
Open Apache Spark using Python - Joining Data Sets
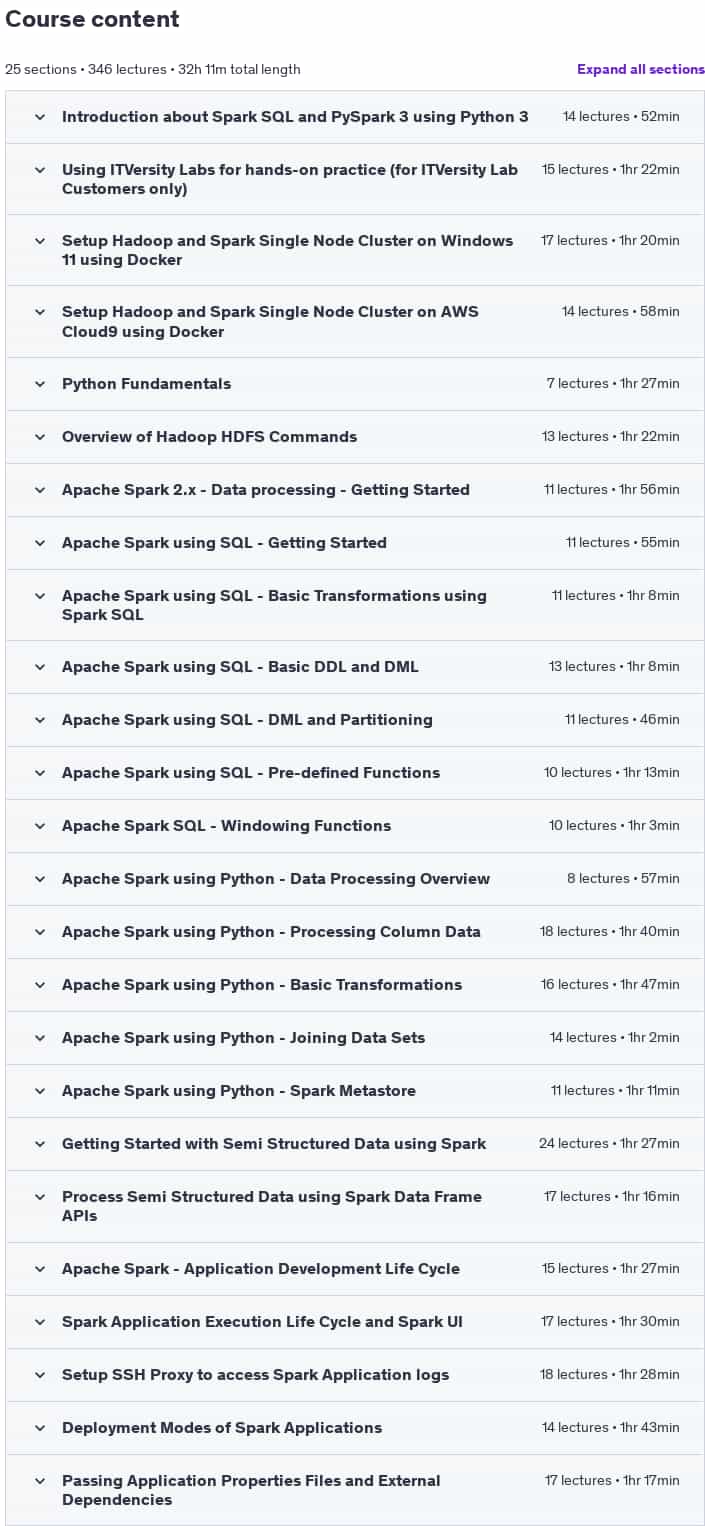[243, 1038]
